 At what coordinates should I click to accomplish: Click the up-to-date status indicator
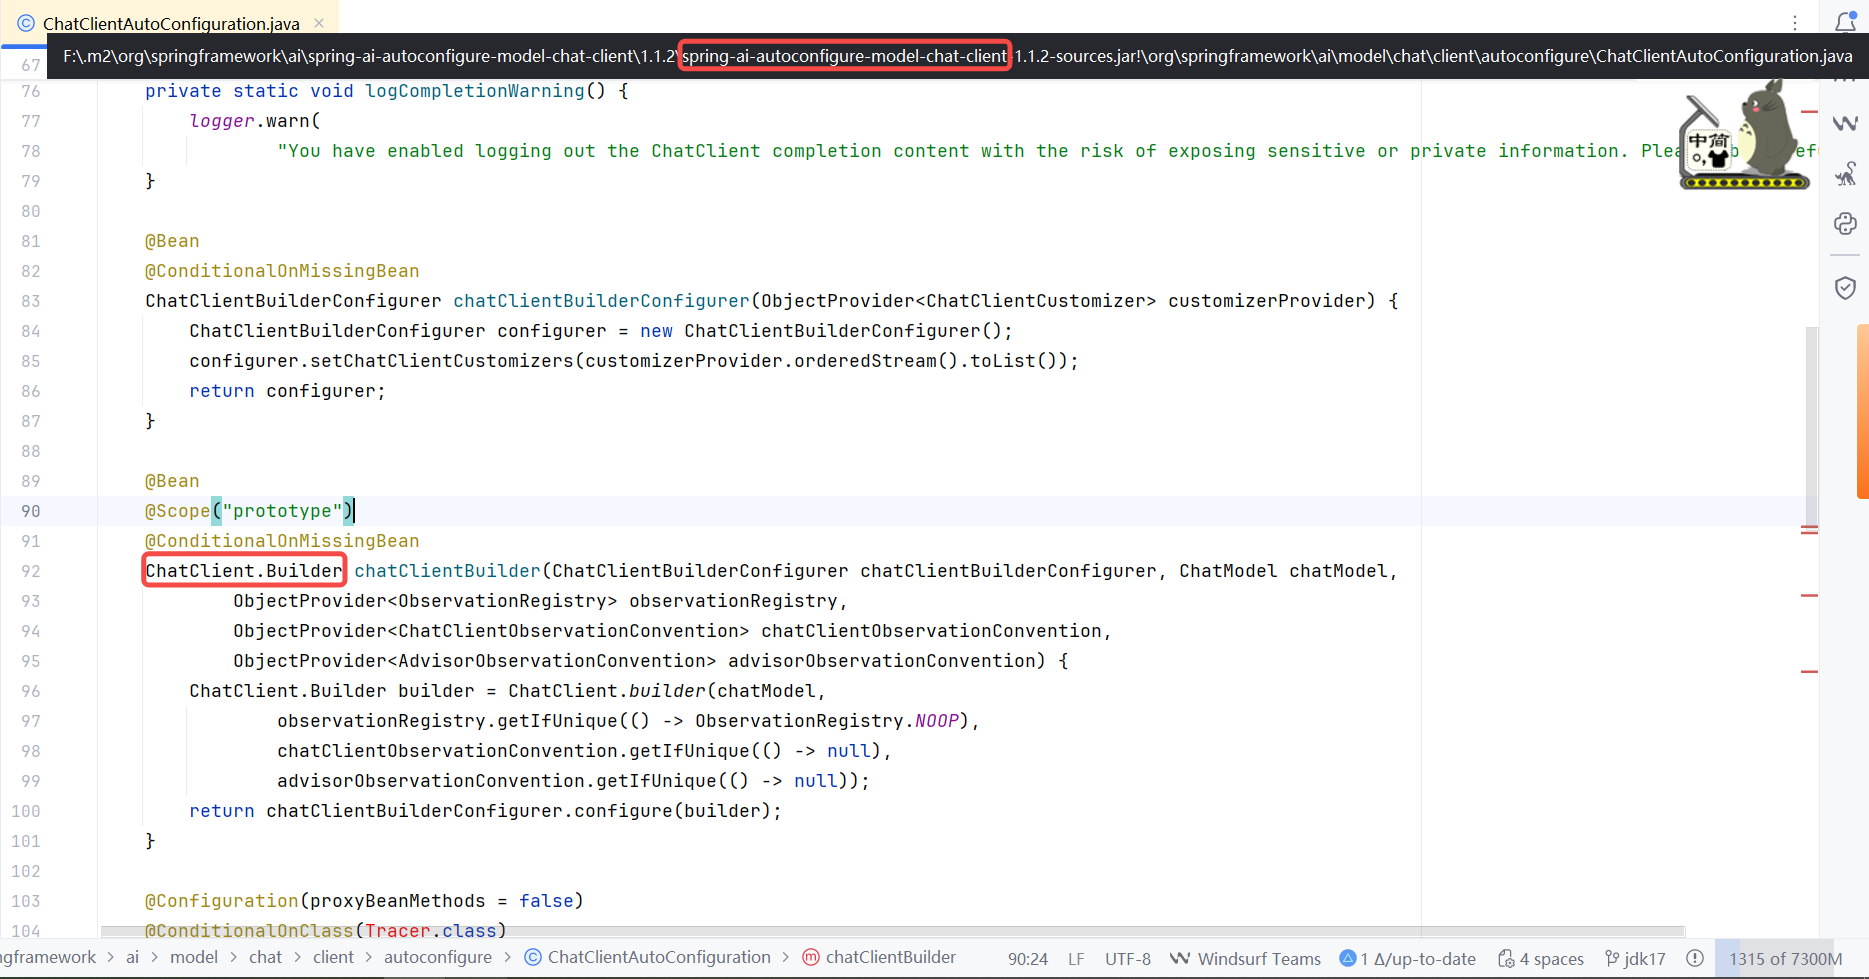tap(1408, 958)
